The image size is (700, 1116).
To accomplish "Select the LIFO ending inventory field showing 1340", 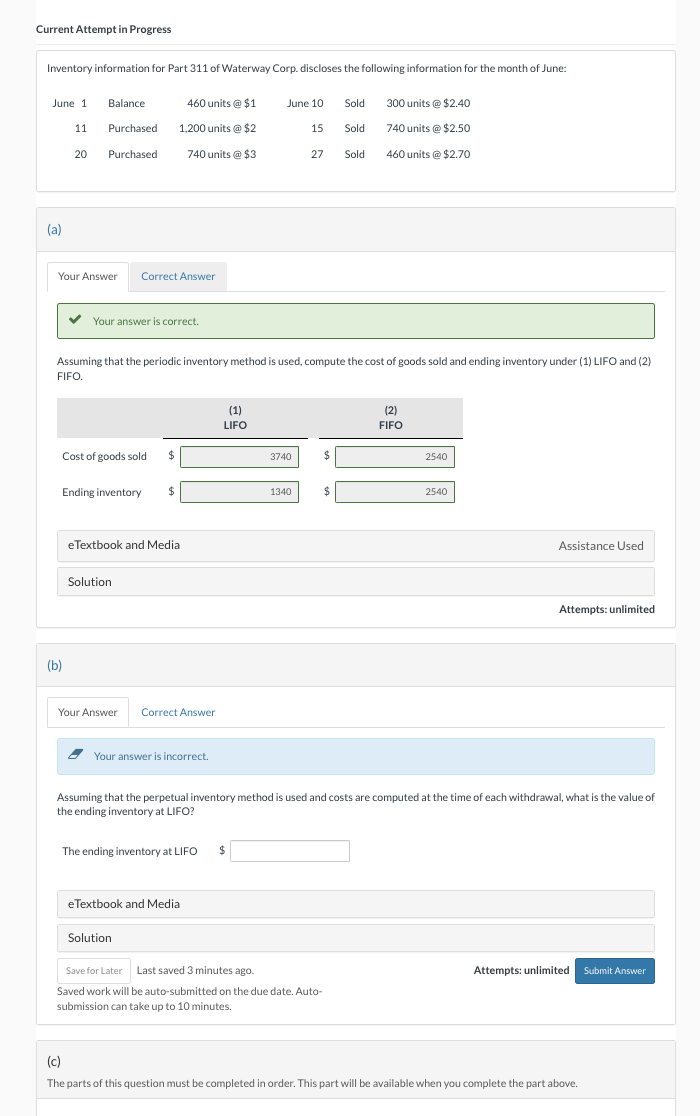I will pyautogui.click(x=239, y=492).
